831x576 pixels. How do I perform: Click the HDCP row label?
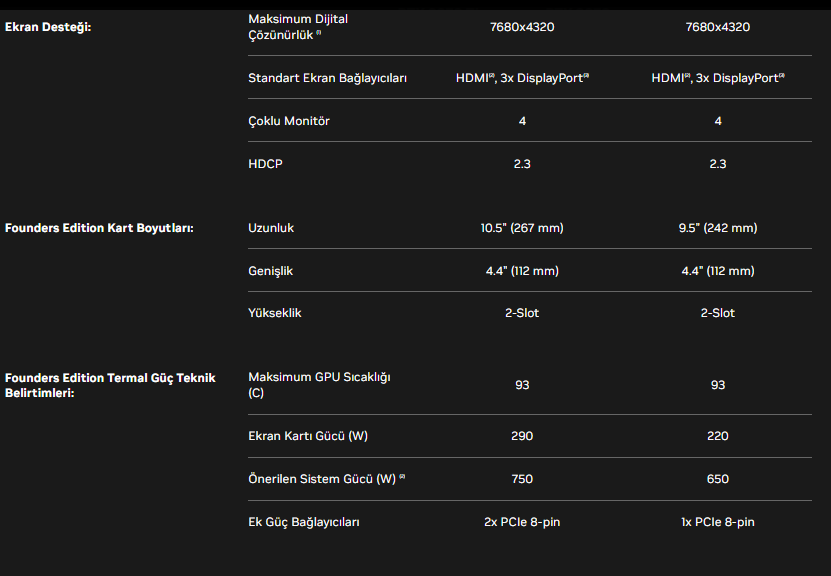[265, 164]
